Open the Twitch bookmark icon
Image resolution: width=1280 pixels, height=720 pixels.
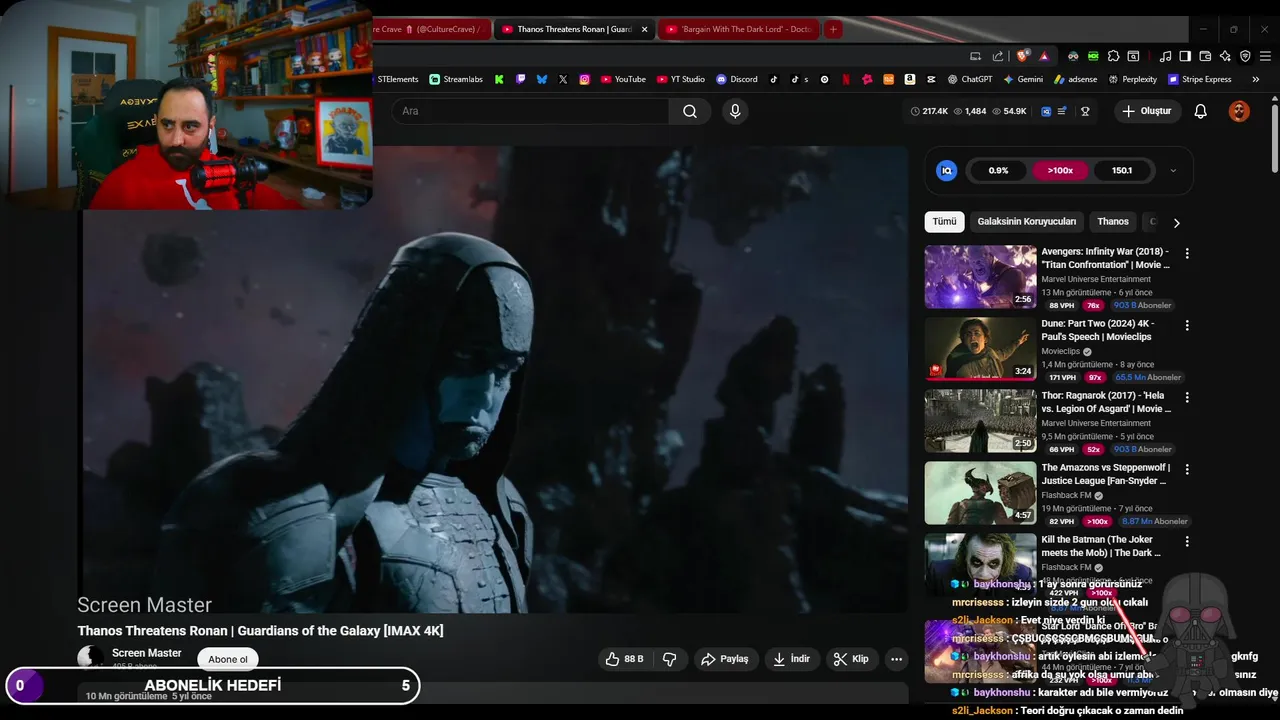pos(520,79)
